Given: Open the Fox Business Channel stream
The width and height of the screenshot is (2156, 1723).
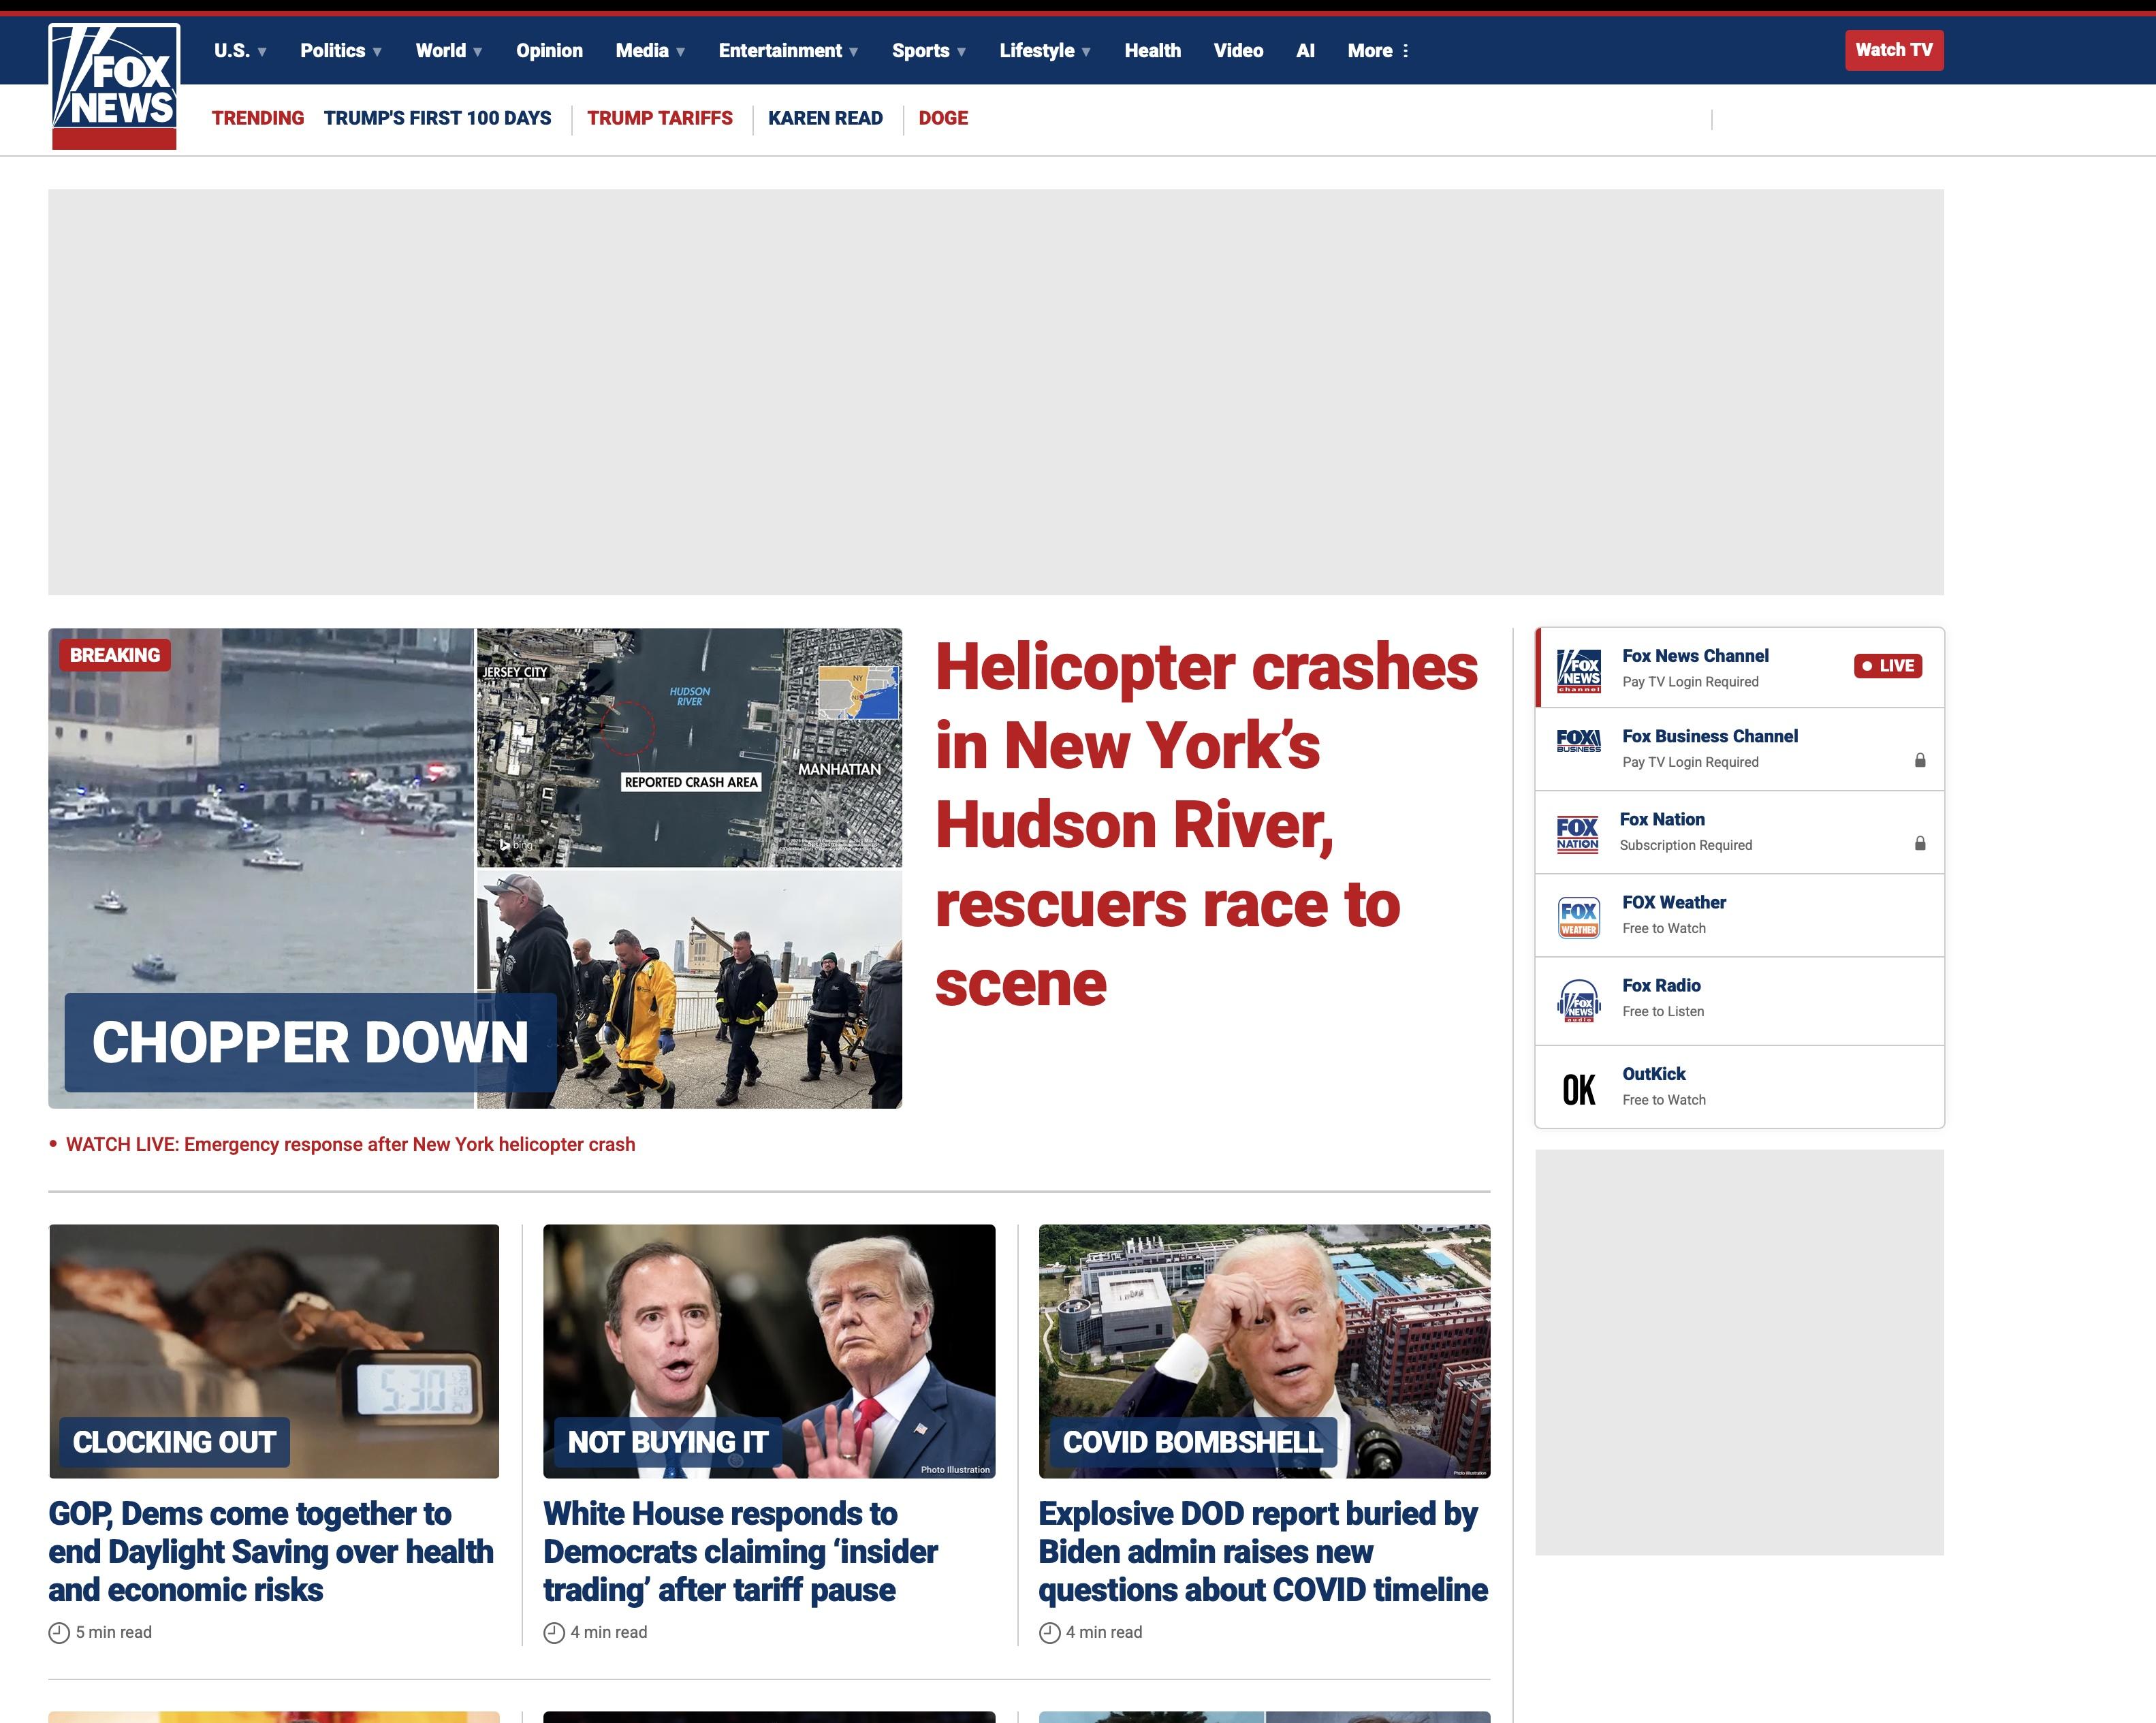Looking at the screenshot, I should [1739, 749].
